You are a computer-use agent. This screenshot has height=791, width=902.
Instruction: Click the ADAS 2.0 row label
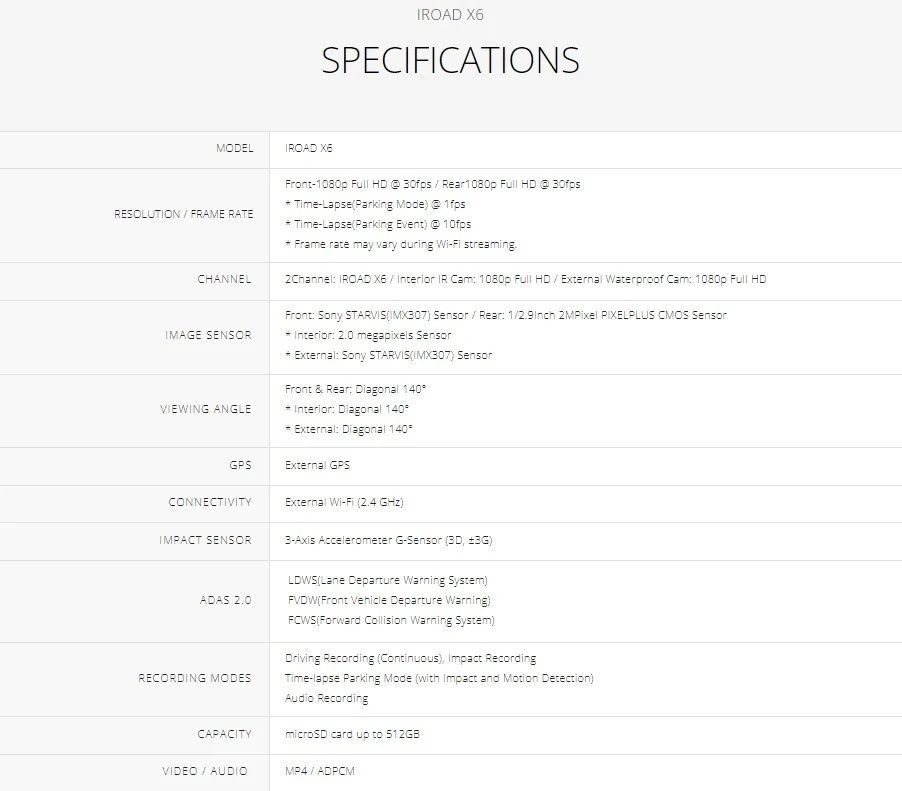click(225, 601)
